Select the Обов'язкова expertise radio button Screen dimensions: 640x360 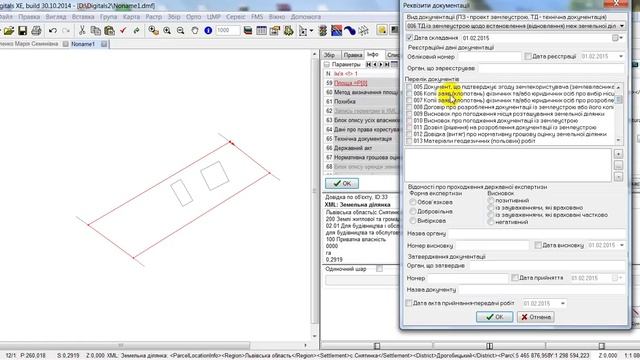pos(413,202)
